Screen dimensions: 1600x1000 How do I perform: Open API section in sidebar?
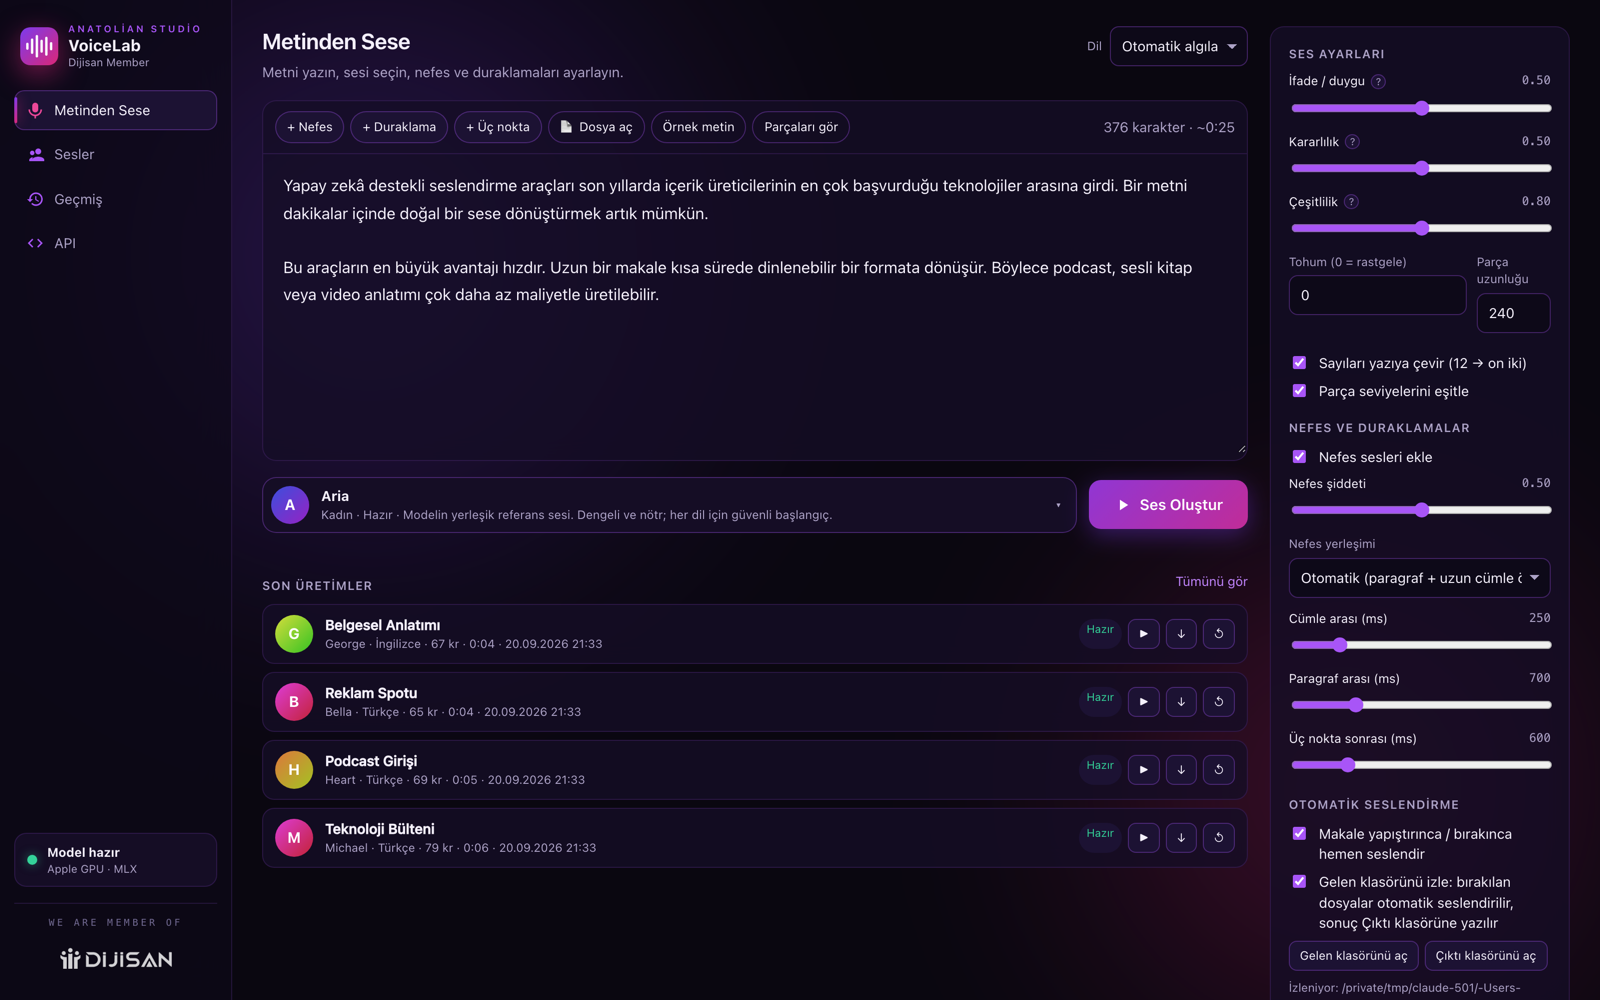(115, 243)
